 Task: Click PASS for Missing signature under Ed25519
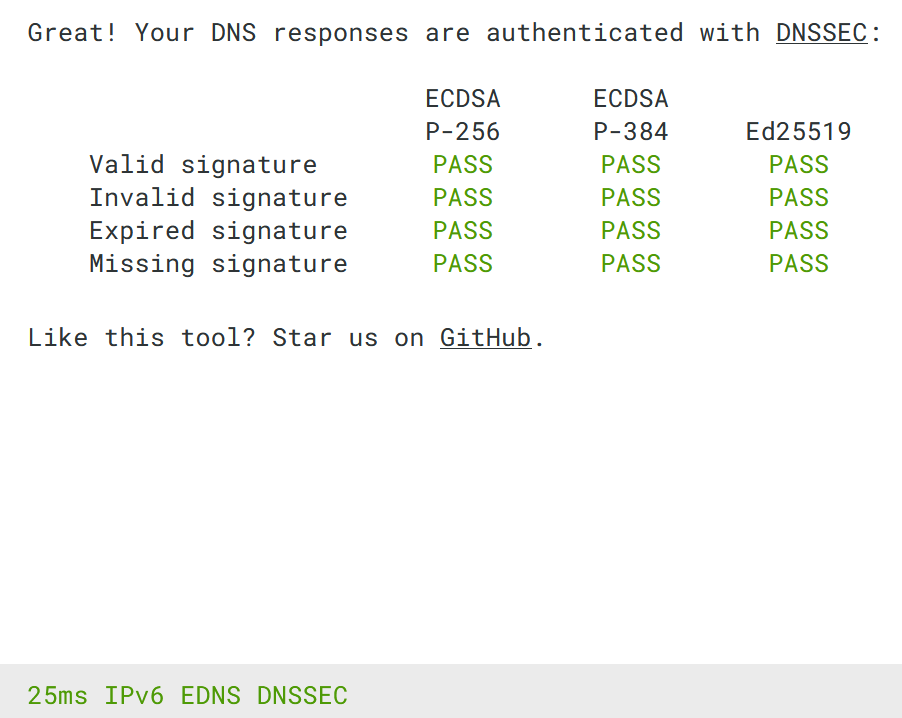tap(798, 264)
